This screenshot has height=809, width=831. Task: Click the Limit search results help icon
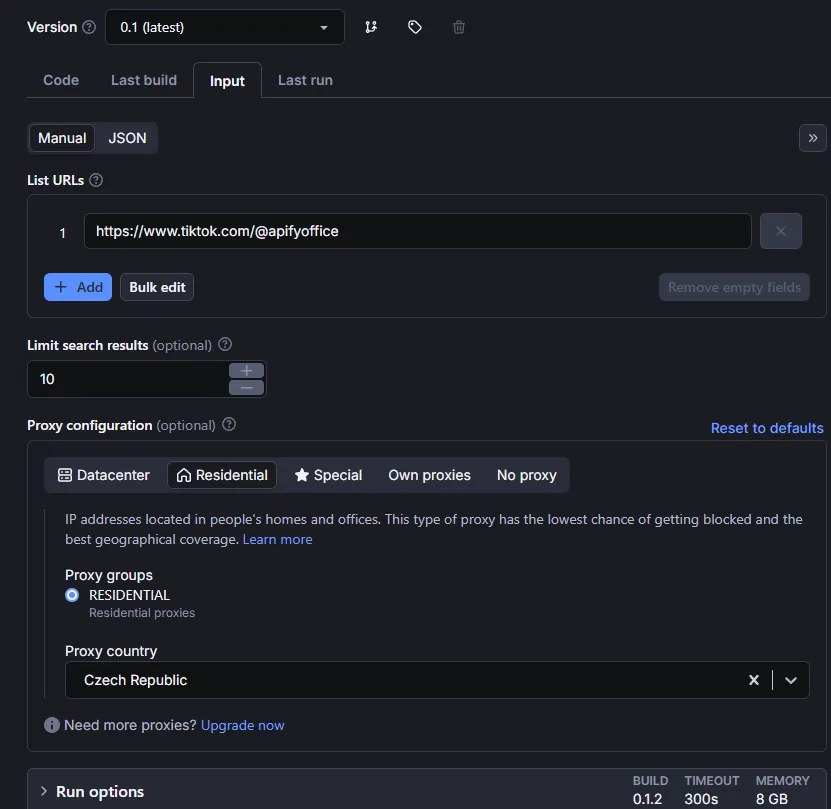click(225, 345)
